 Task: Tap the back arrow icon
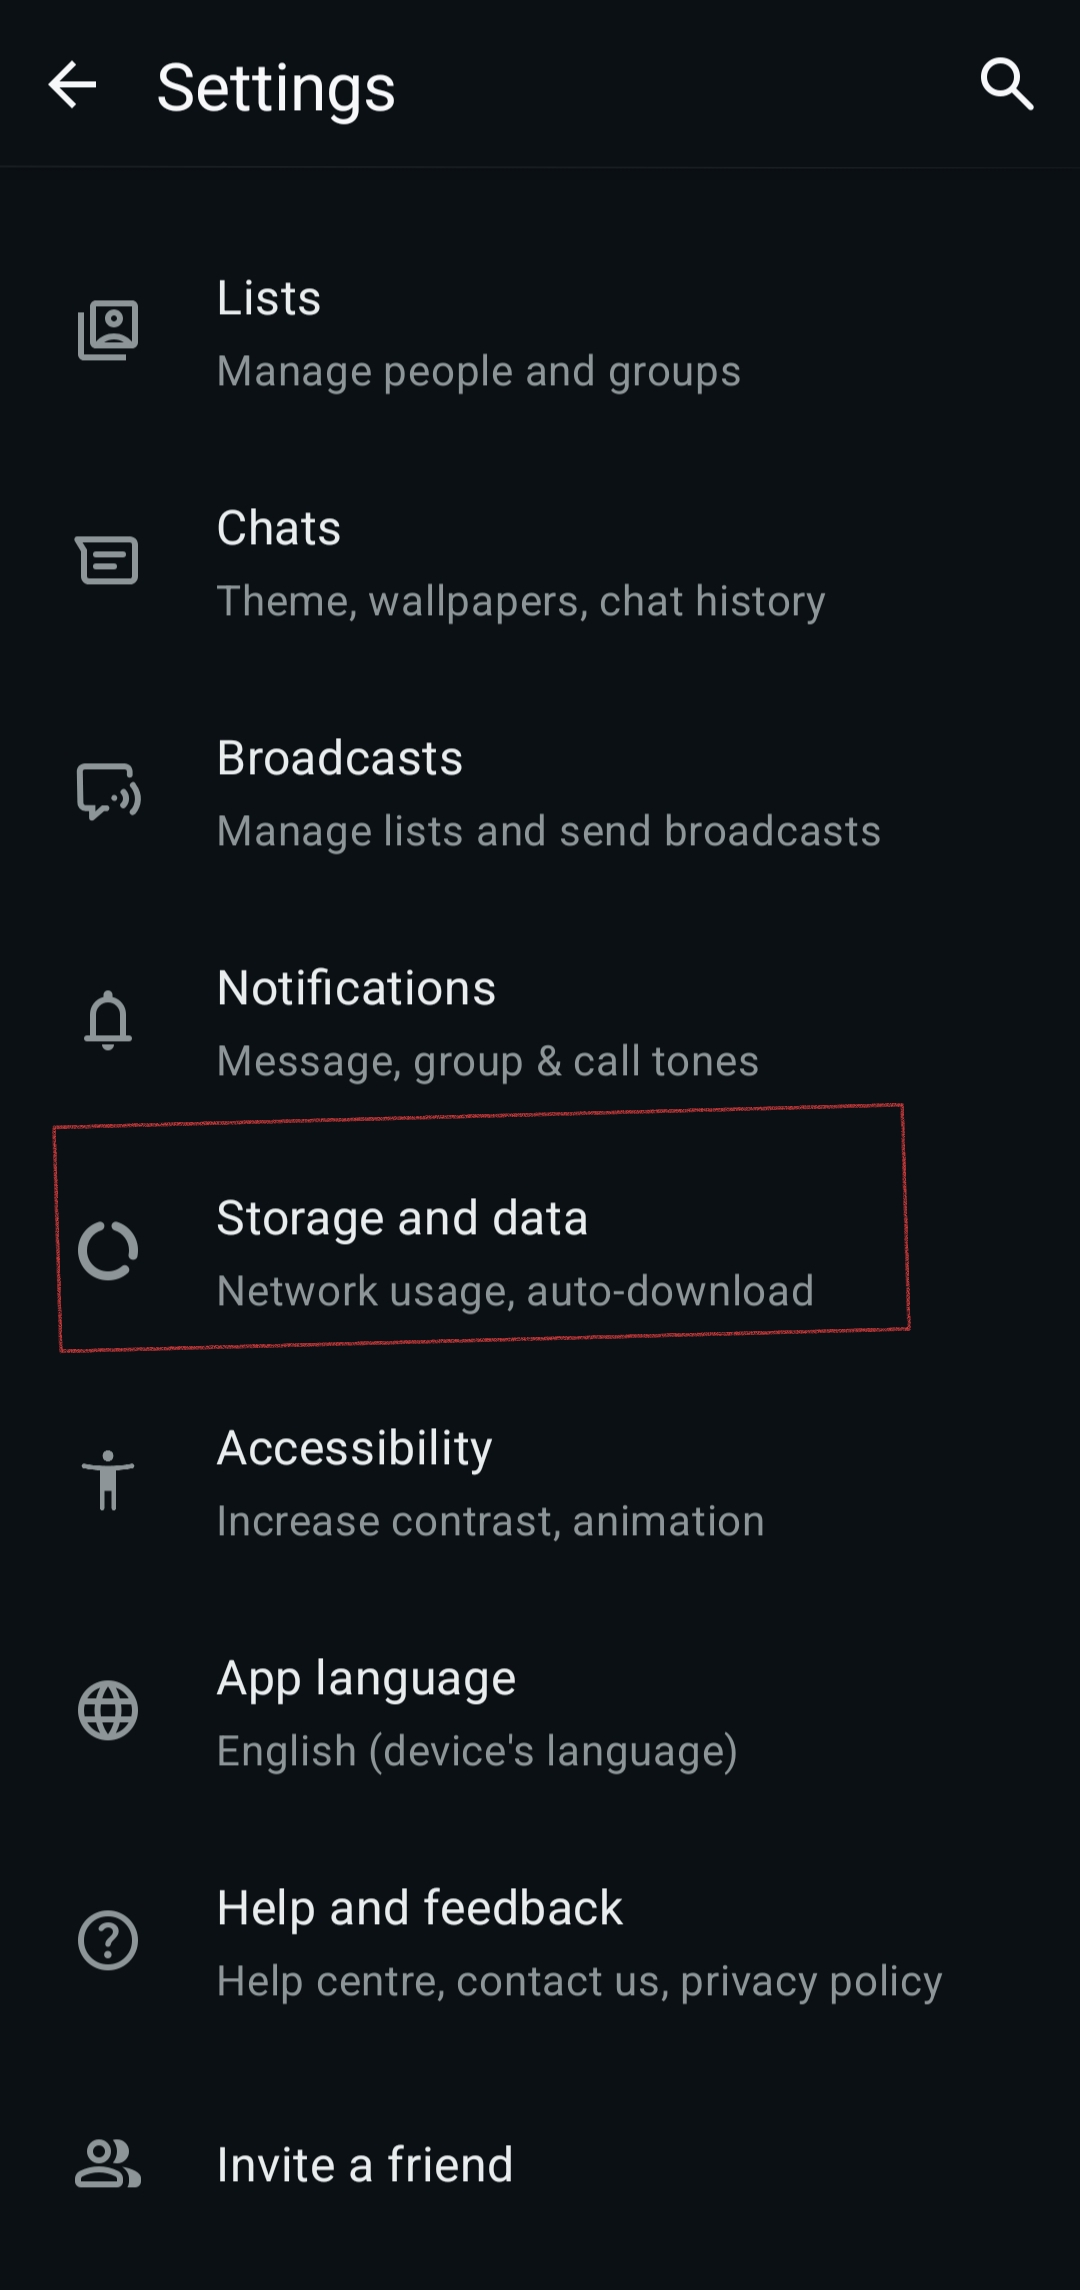pos(73,85)
